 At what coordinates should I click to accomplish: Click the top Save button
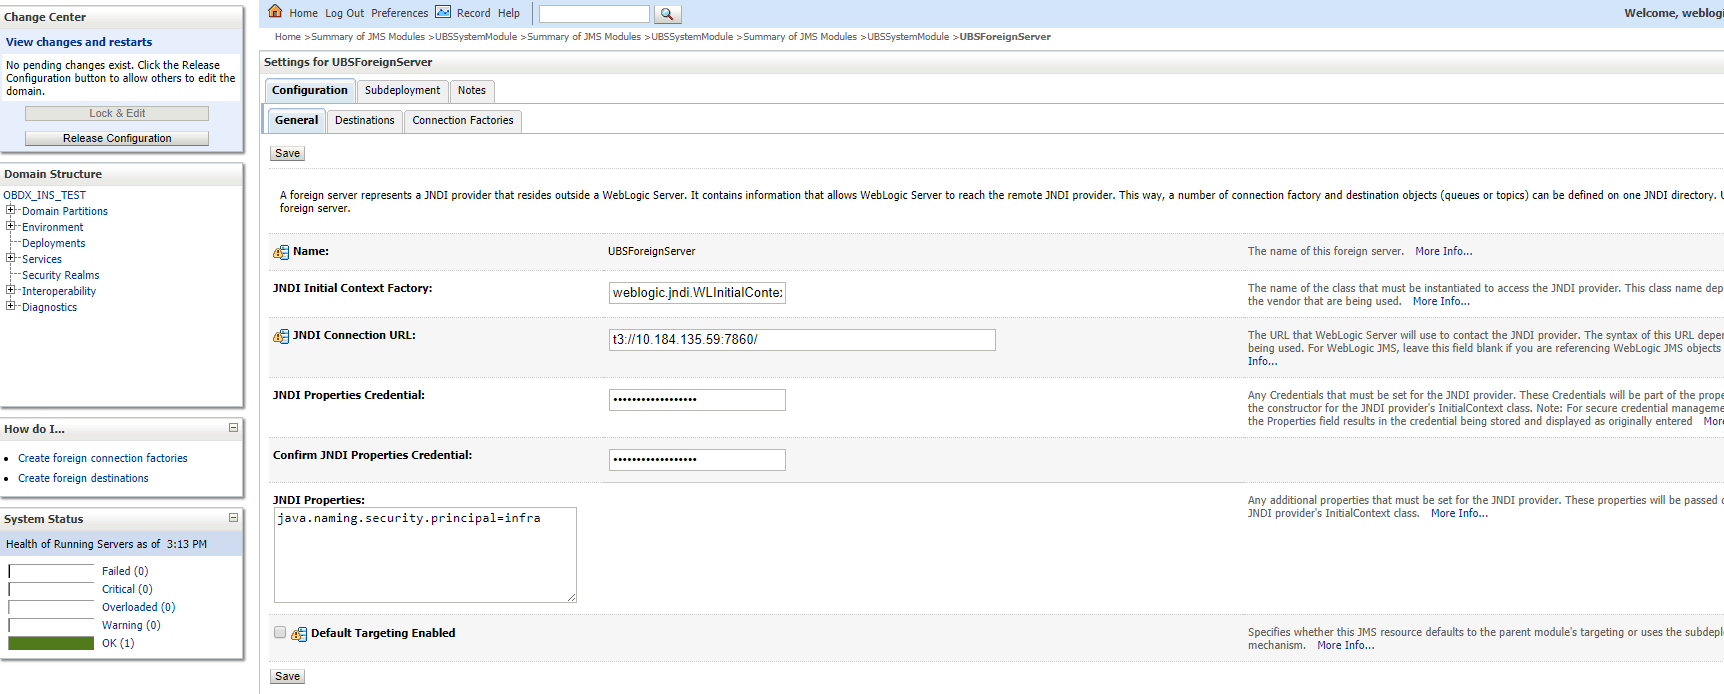coord(287,153)
